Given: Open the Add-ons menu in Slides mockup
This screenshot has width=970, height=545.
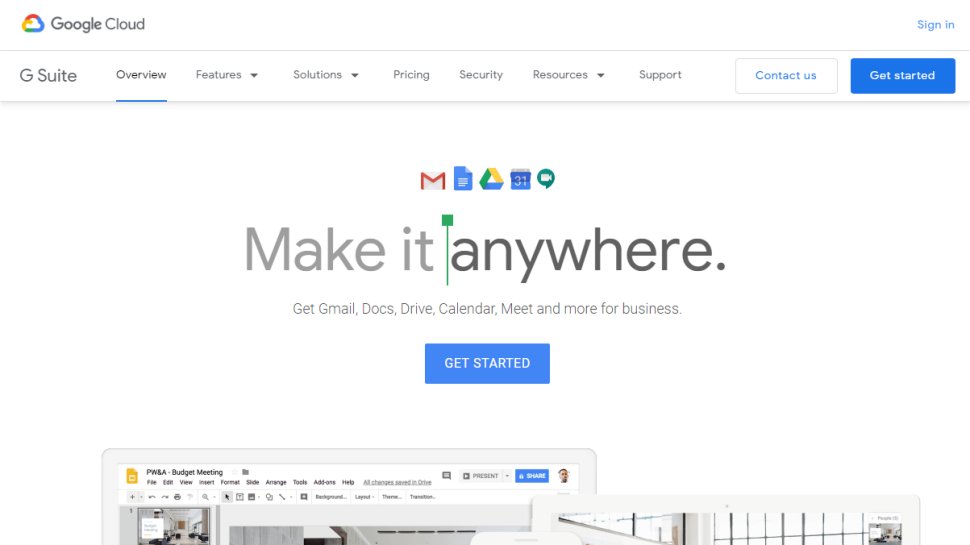Looking at the screenshot, I should point(324,483).
